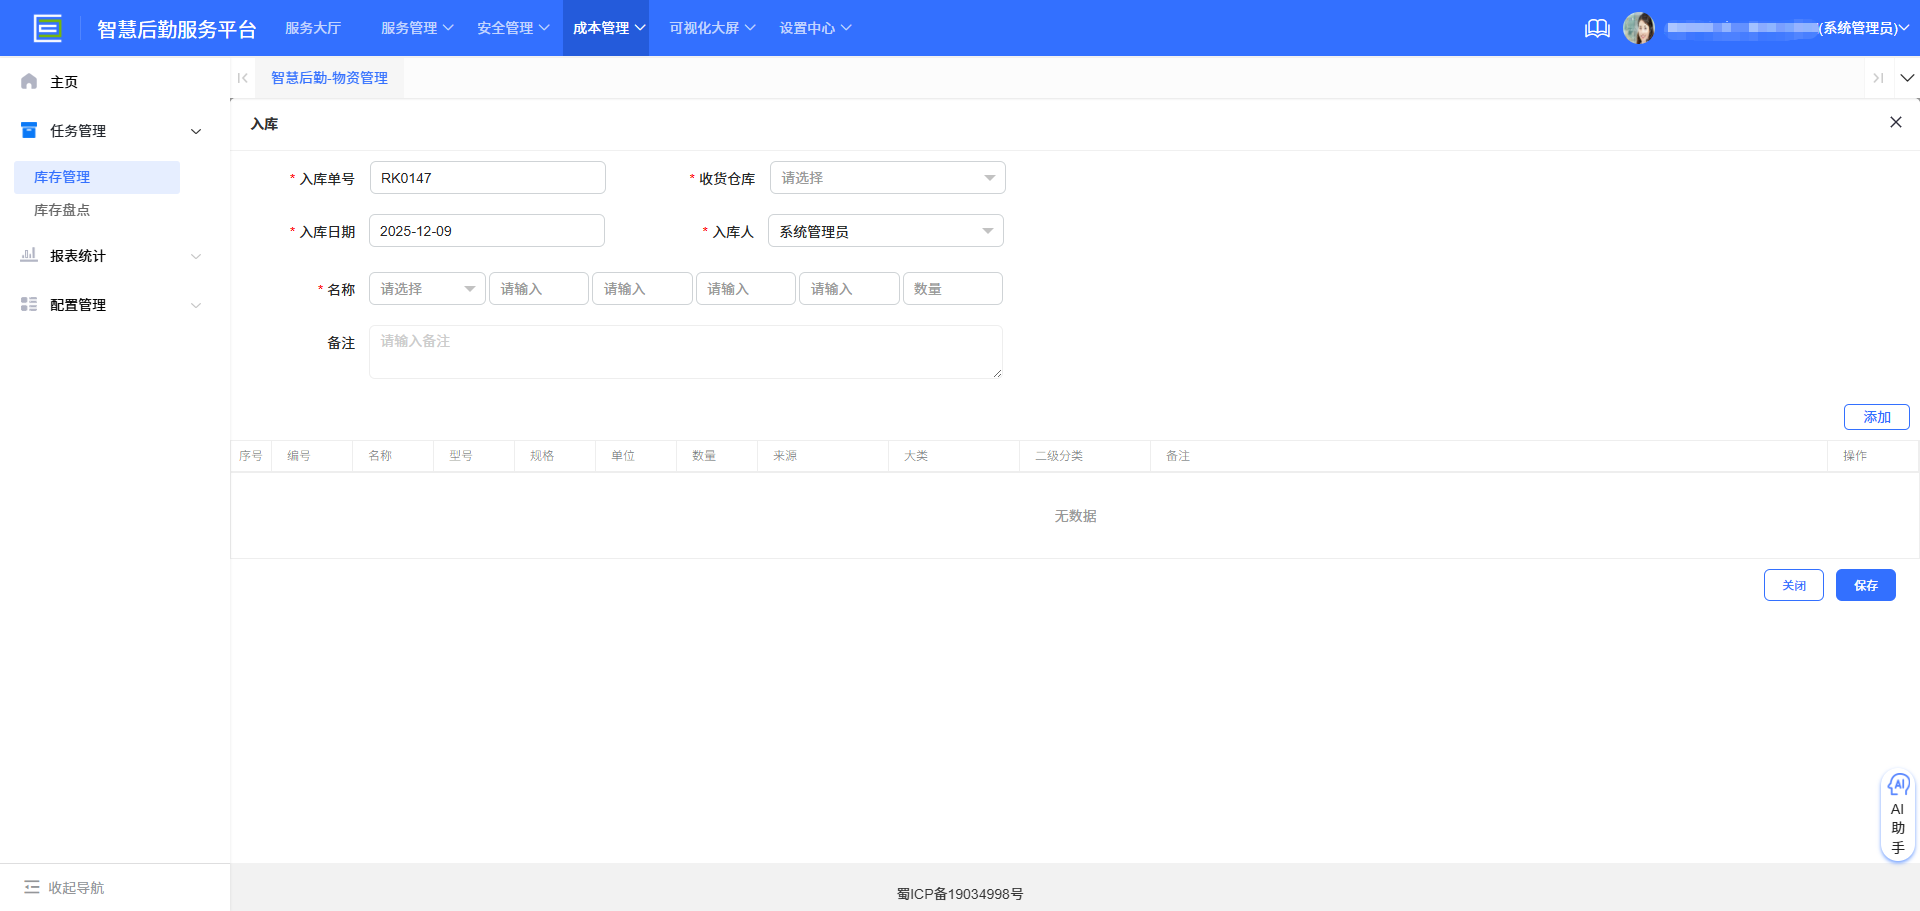Open the AI助手 floating assistant
1920x911 pixels.
click(x=1898, y=815)
